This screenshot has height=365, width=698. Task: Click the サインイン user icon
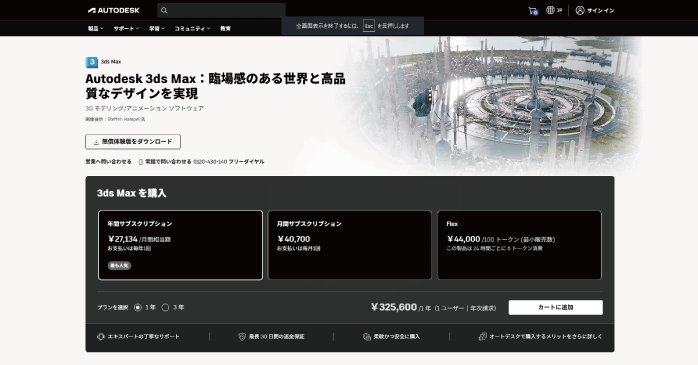tap(580, 10)
